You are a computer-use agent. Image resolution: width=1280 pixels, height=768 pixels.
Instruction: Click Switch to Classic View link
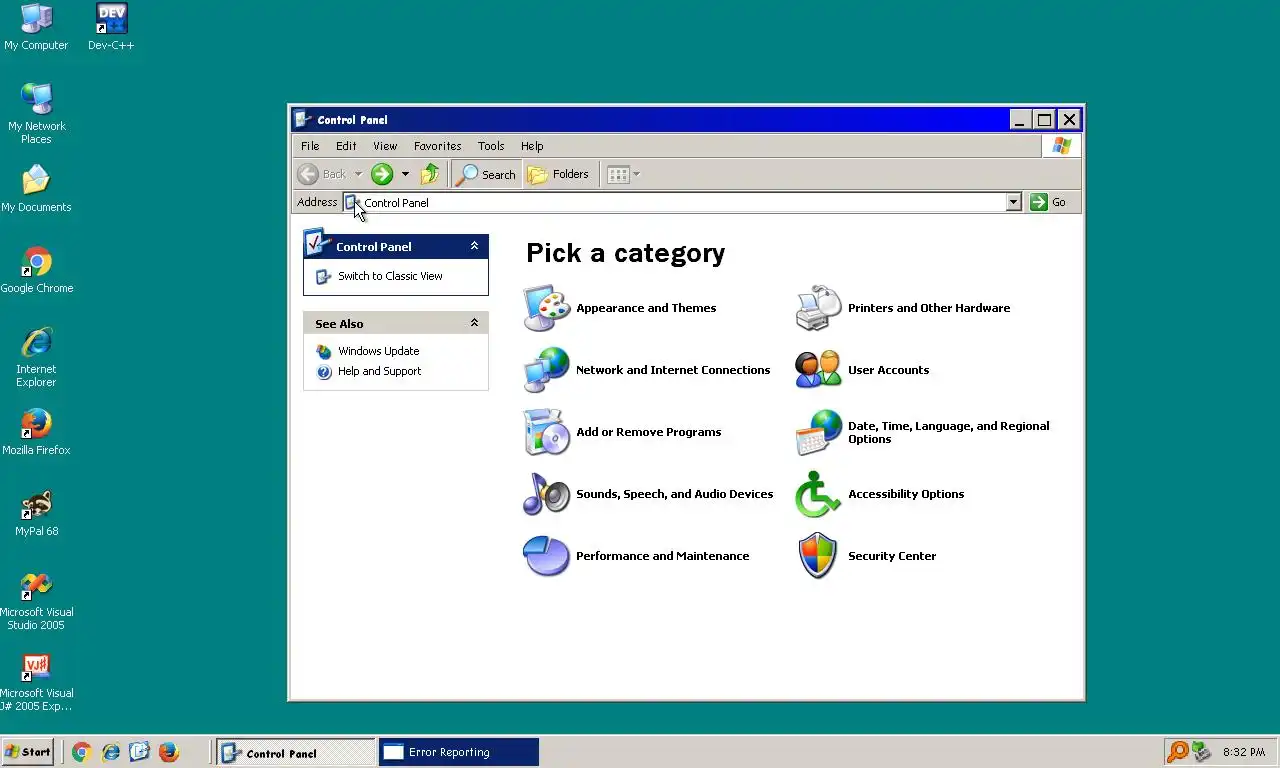(x=390, y=276)
